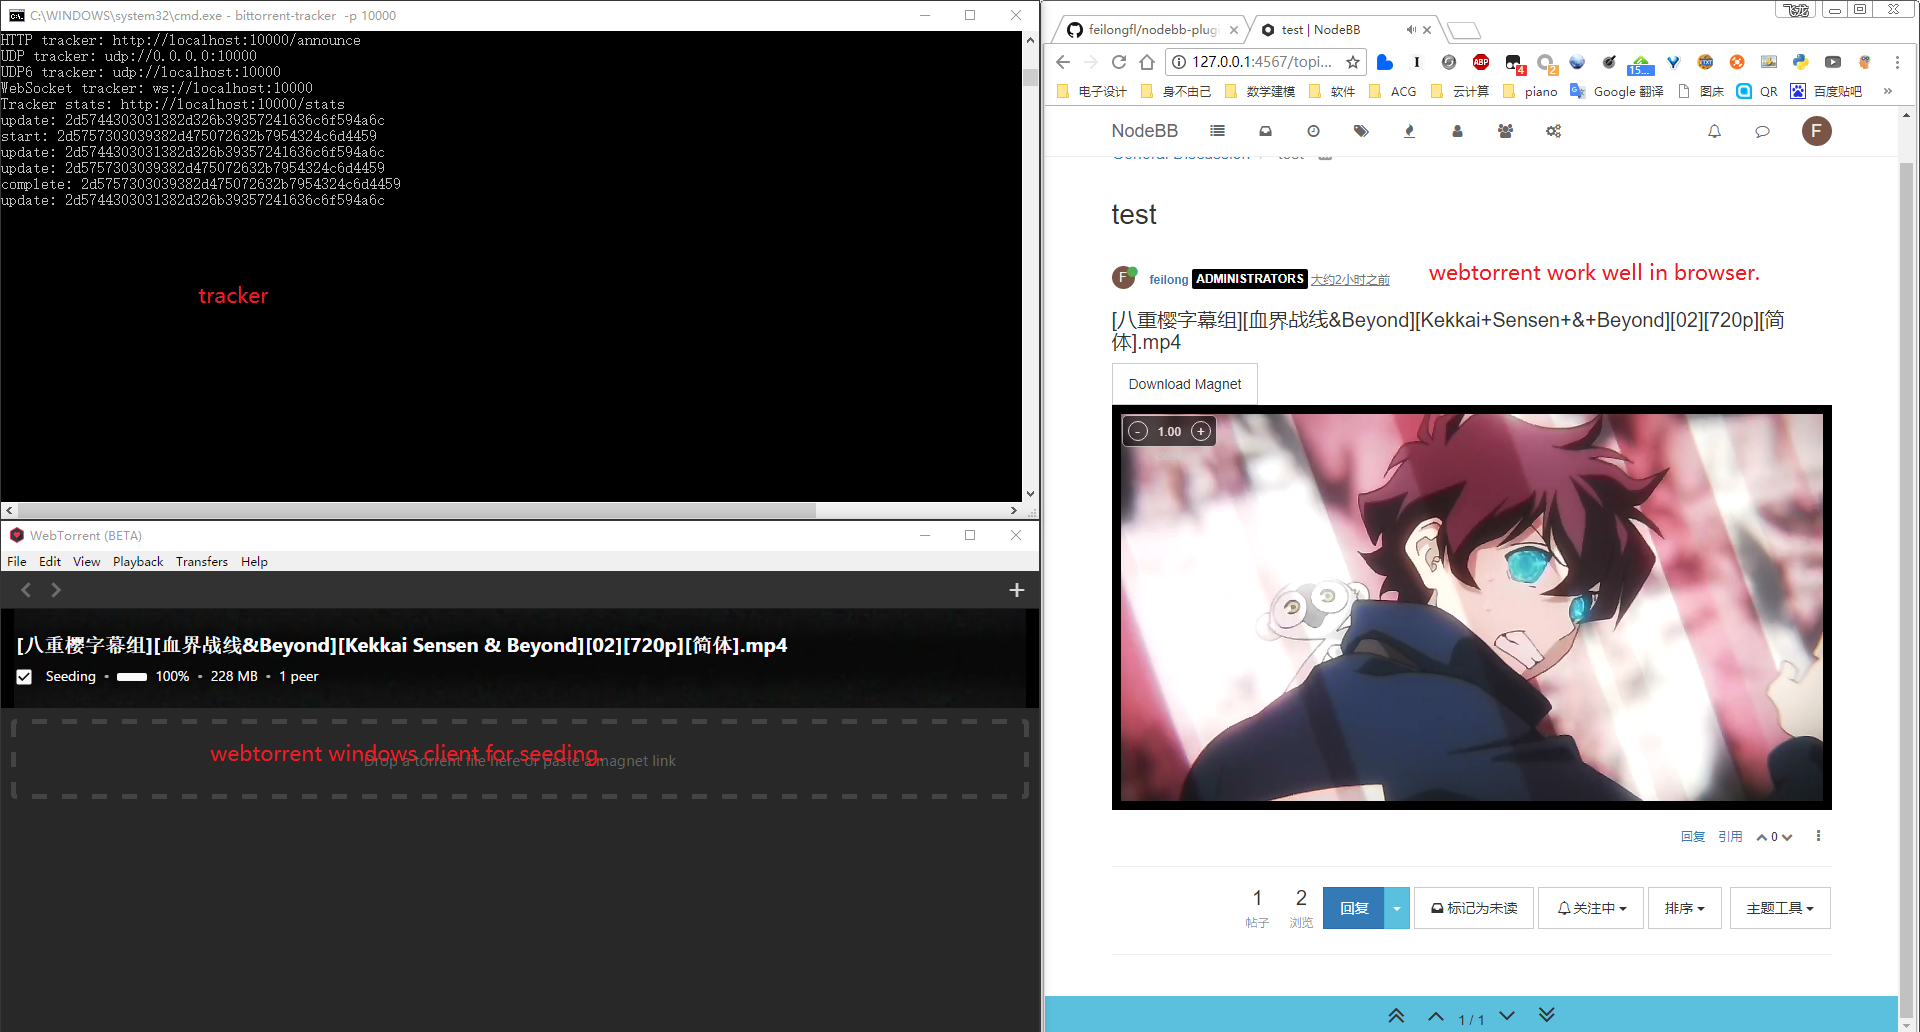This screenshot has height=1032, width=1920.
Task: Expand reply button dropdown arrow
Action: click(1397, 908)
